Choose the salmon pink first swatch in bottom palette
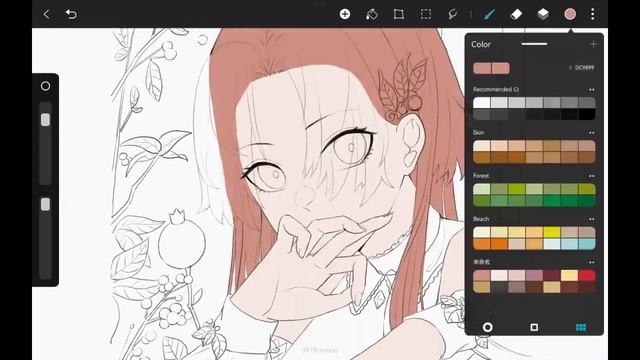Screen dimensions: 640x360 (x=482, y=276)
